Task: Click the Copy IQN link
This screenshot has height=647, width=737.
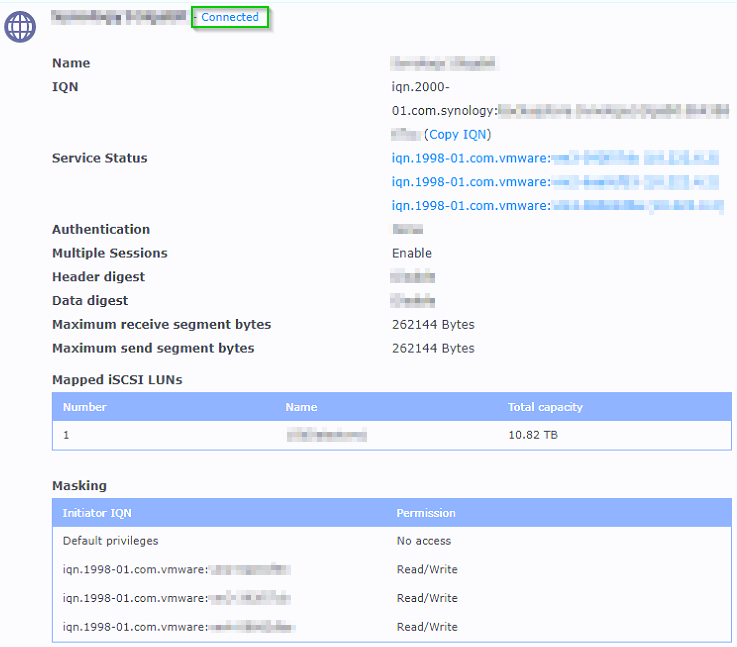Action: coord(460,134)
